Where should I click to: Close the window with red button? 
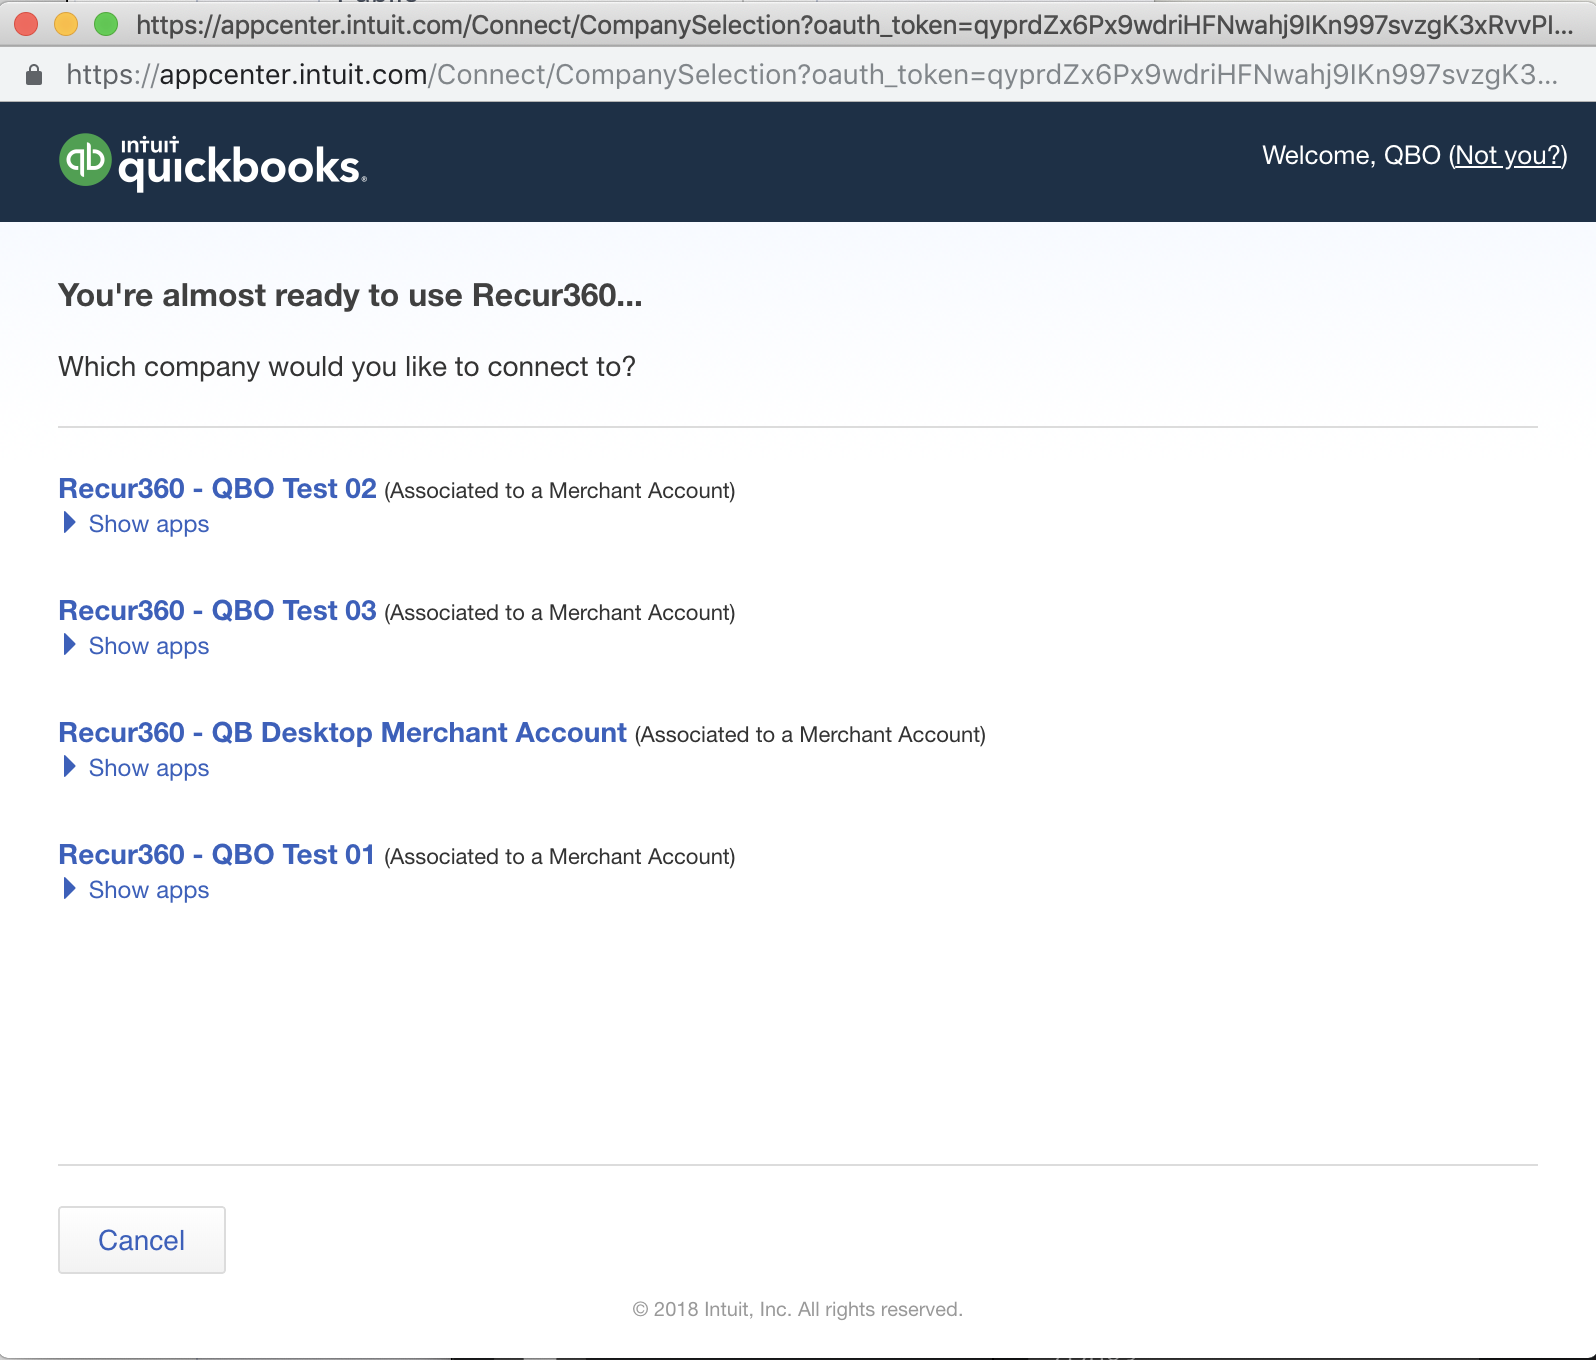[x=26, y=24]
